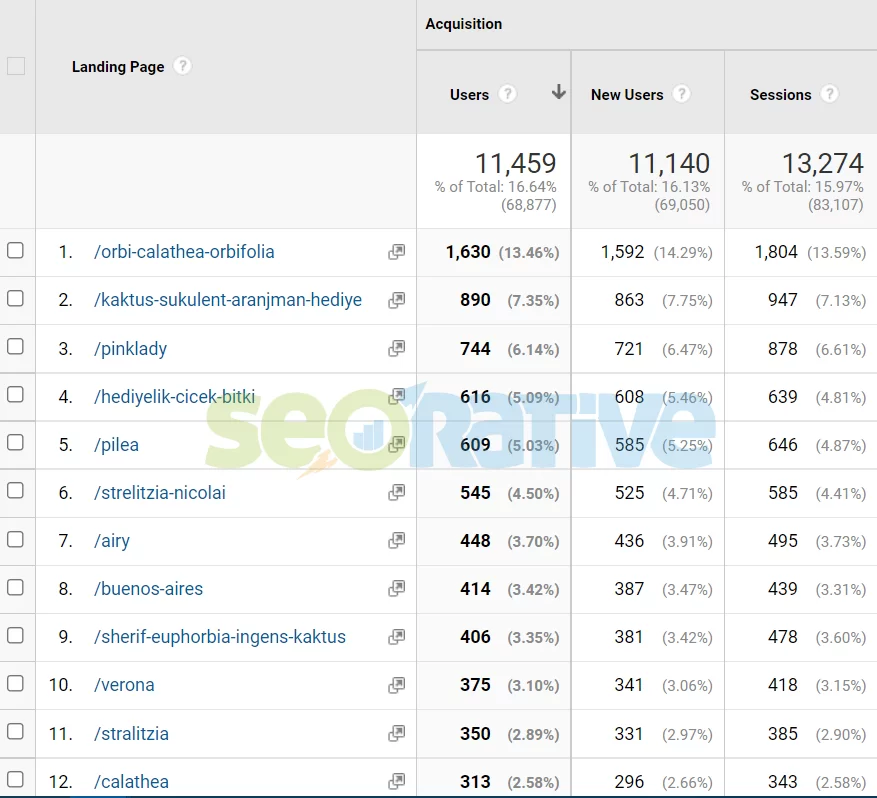Image resolution: width=877 pixels, height=798 pixels.
Task: Open the /kaktus-sukulent-aranjman-hediye landing page link
Action: click(x=228, y=300)
